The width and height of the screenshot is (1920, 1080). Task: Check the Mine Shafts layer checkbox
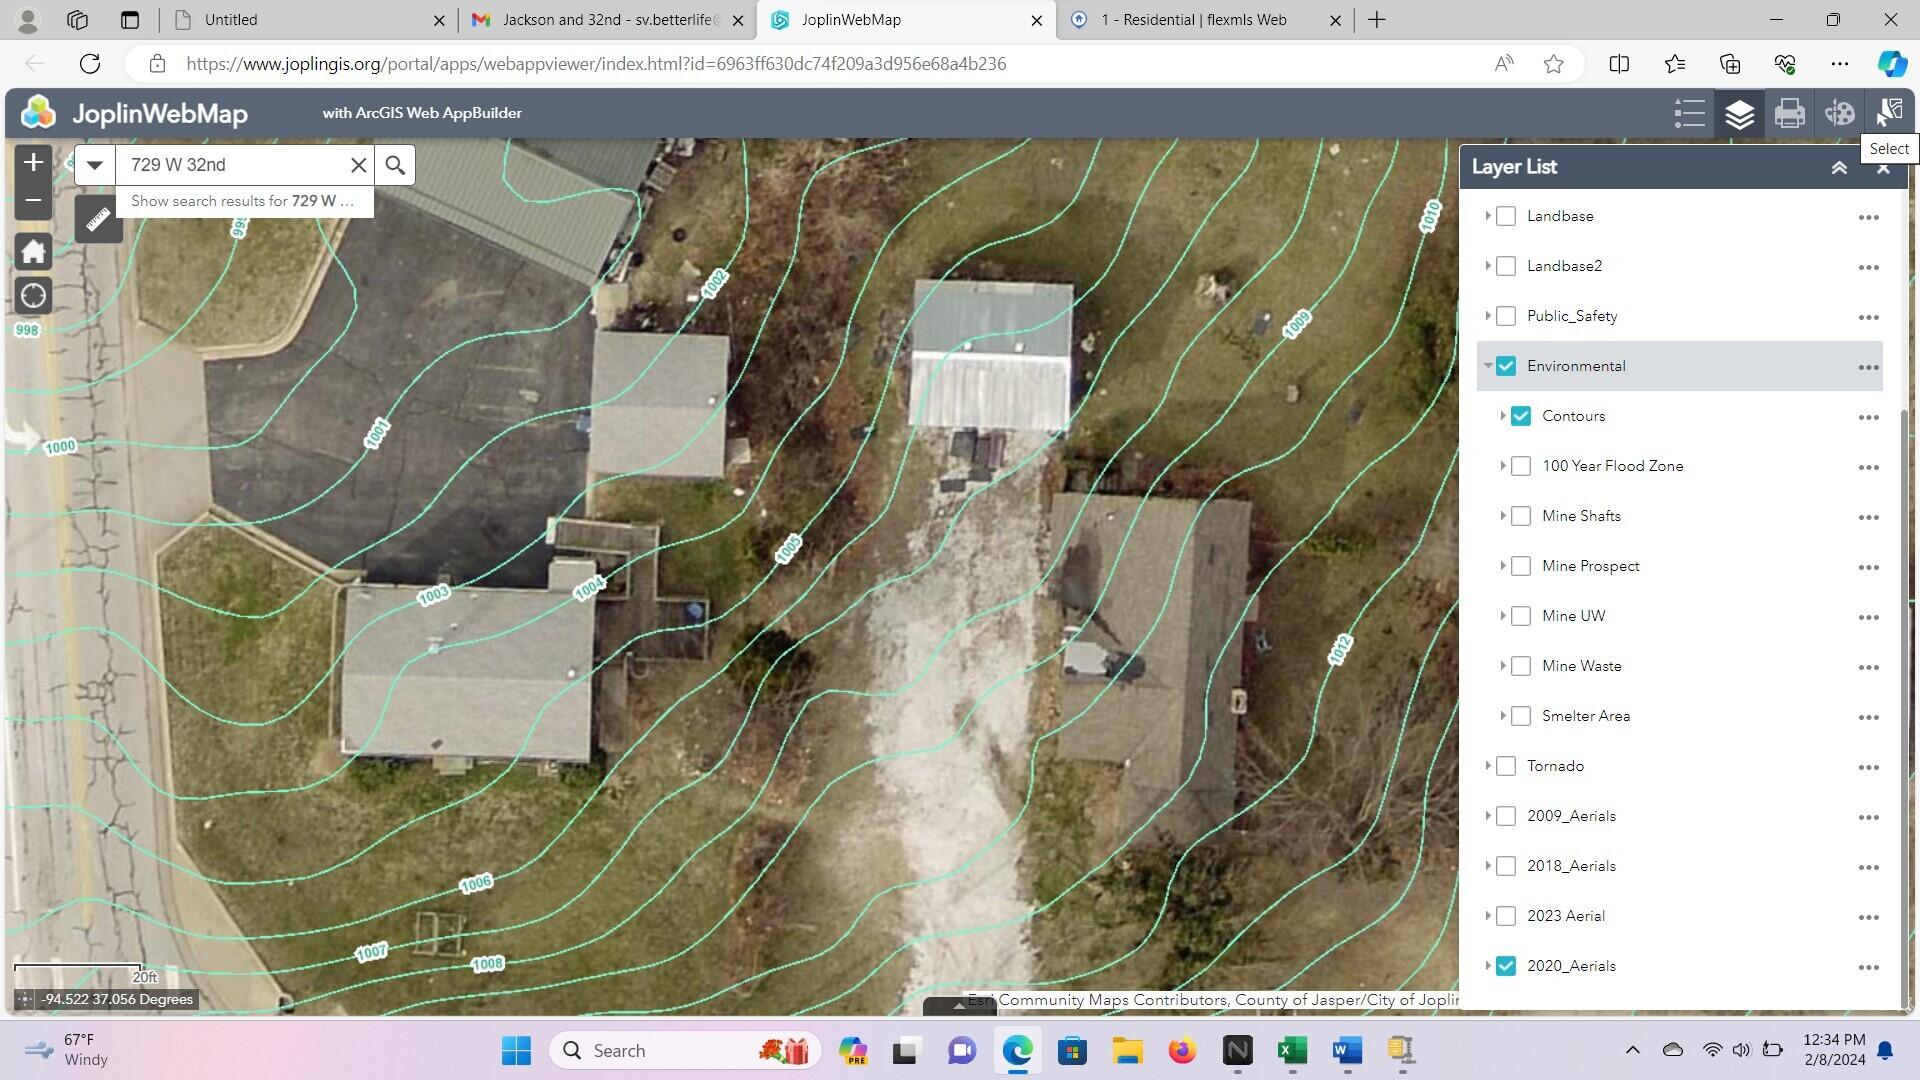click(1520, 516)
